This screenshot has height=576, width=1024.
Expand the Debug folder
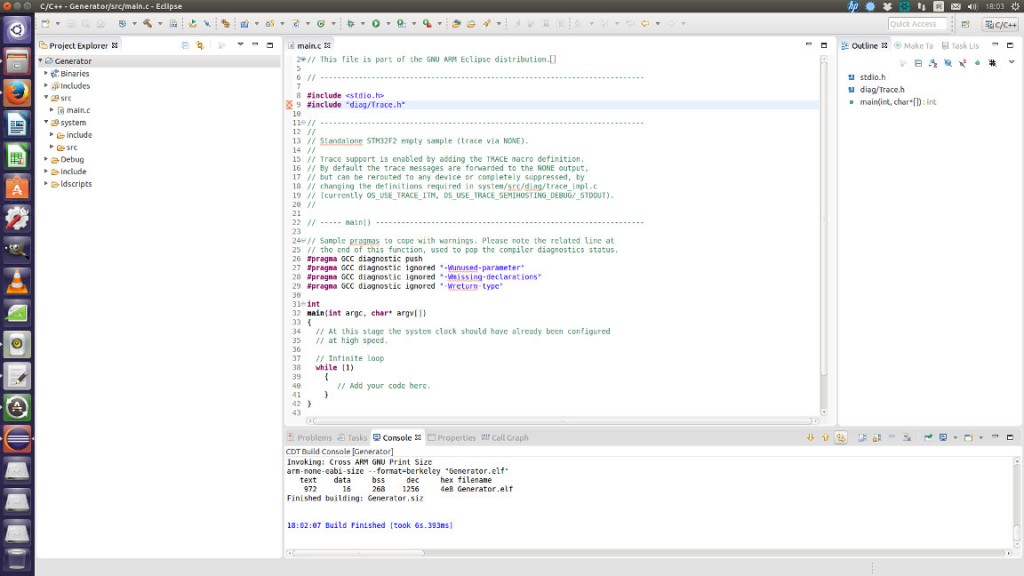pyautogui.click(x=46, y=159)
